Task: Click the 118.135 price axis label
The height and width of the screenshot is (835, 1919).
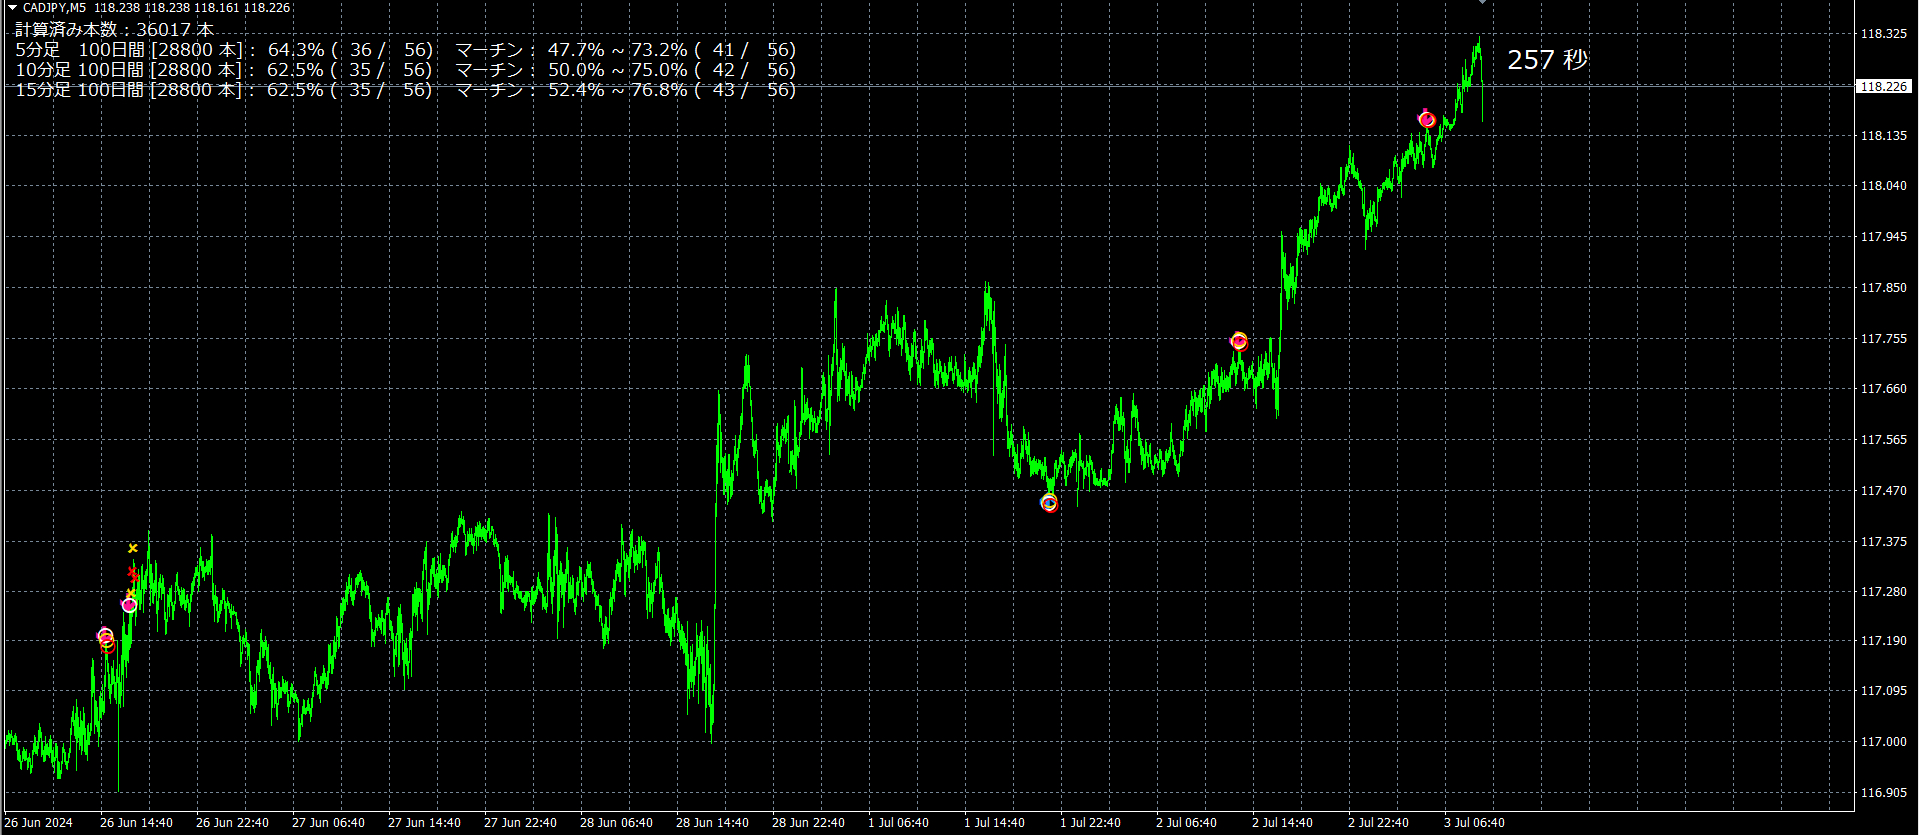Action: tap(1883, 135)
